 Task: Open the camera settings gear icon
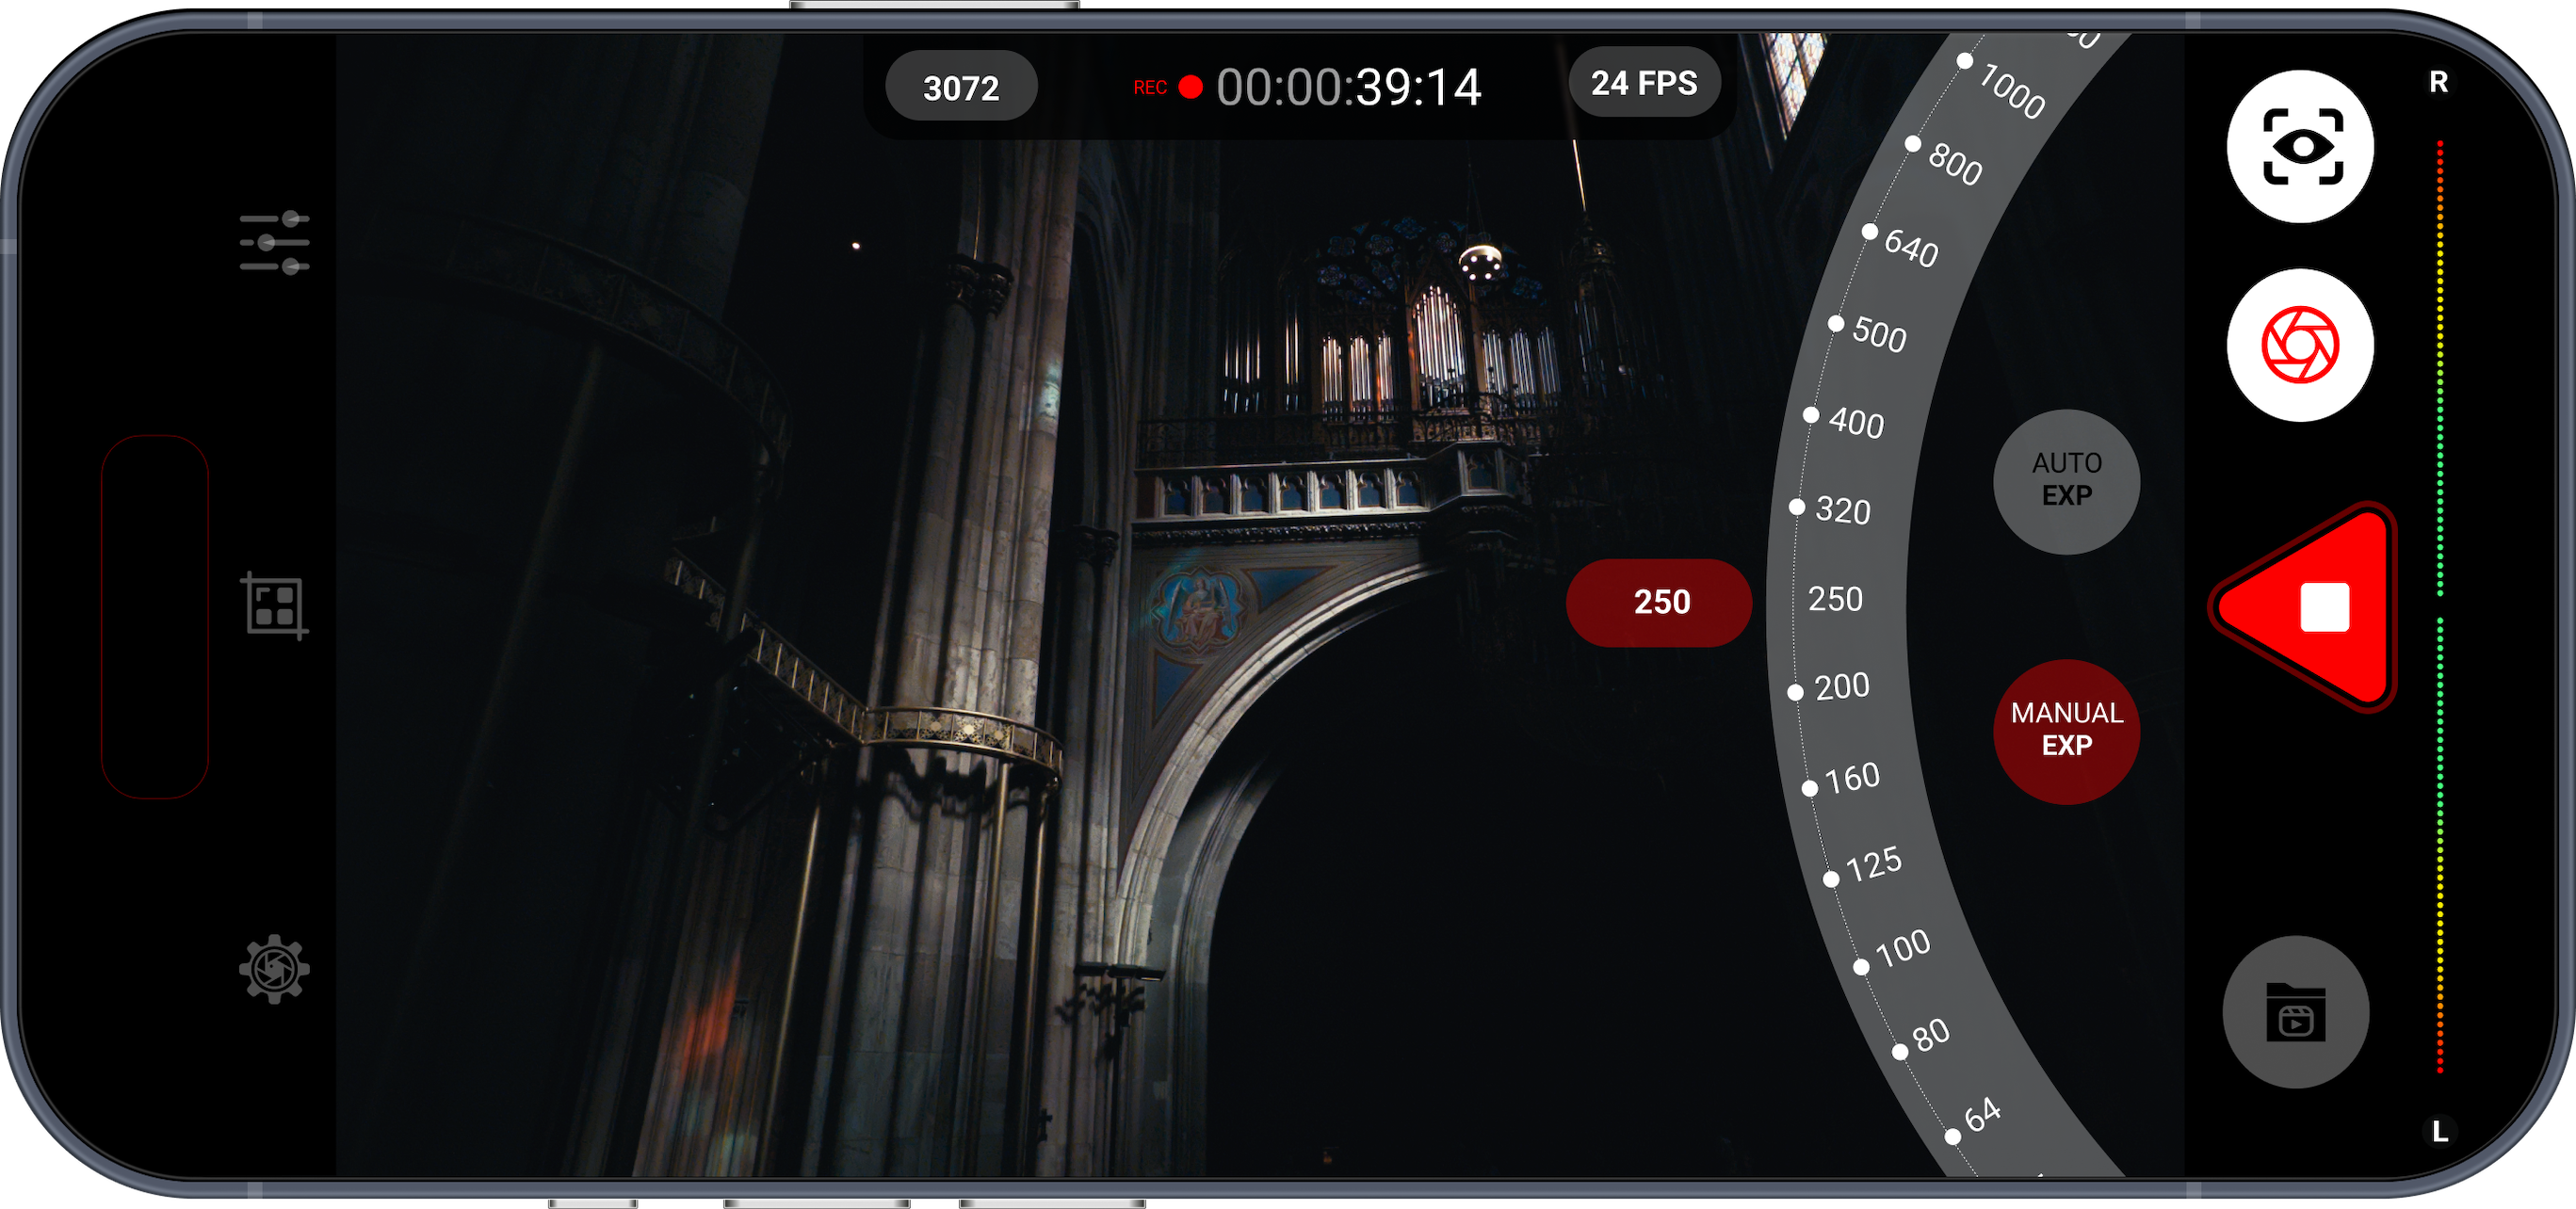click(274, 968)
